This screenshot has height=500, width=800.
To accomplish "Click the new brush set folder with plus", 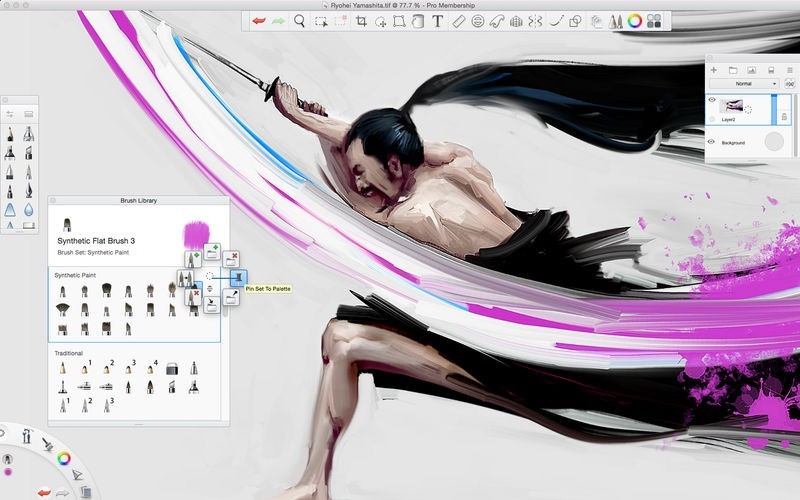I will pyautogui.click(x=212, y=252).
